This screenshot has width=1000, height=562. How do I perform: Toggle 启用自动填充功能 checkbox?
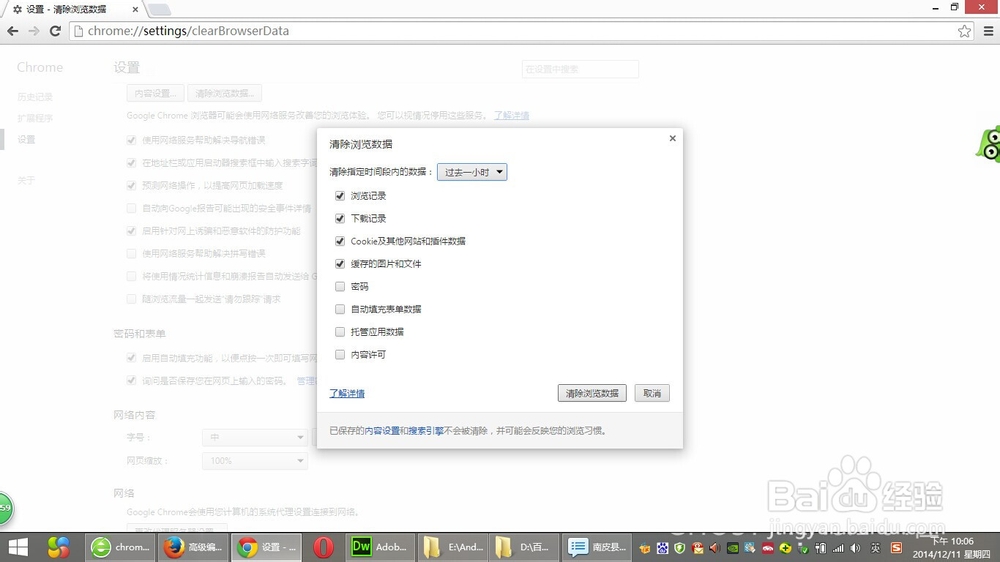pos(131,358)
